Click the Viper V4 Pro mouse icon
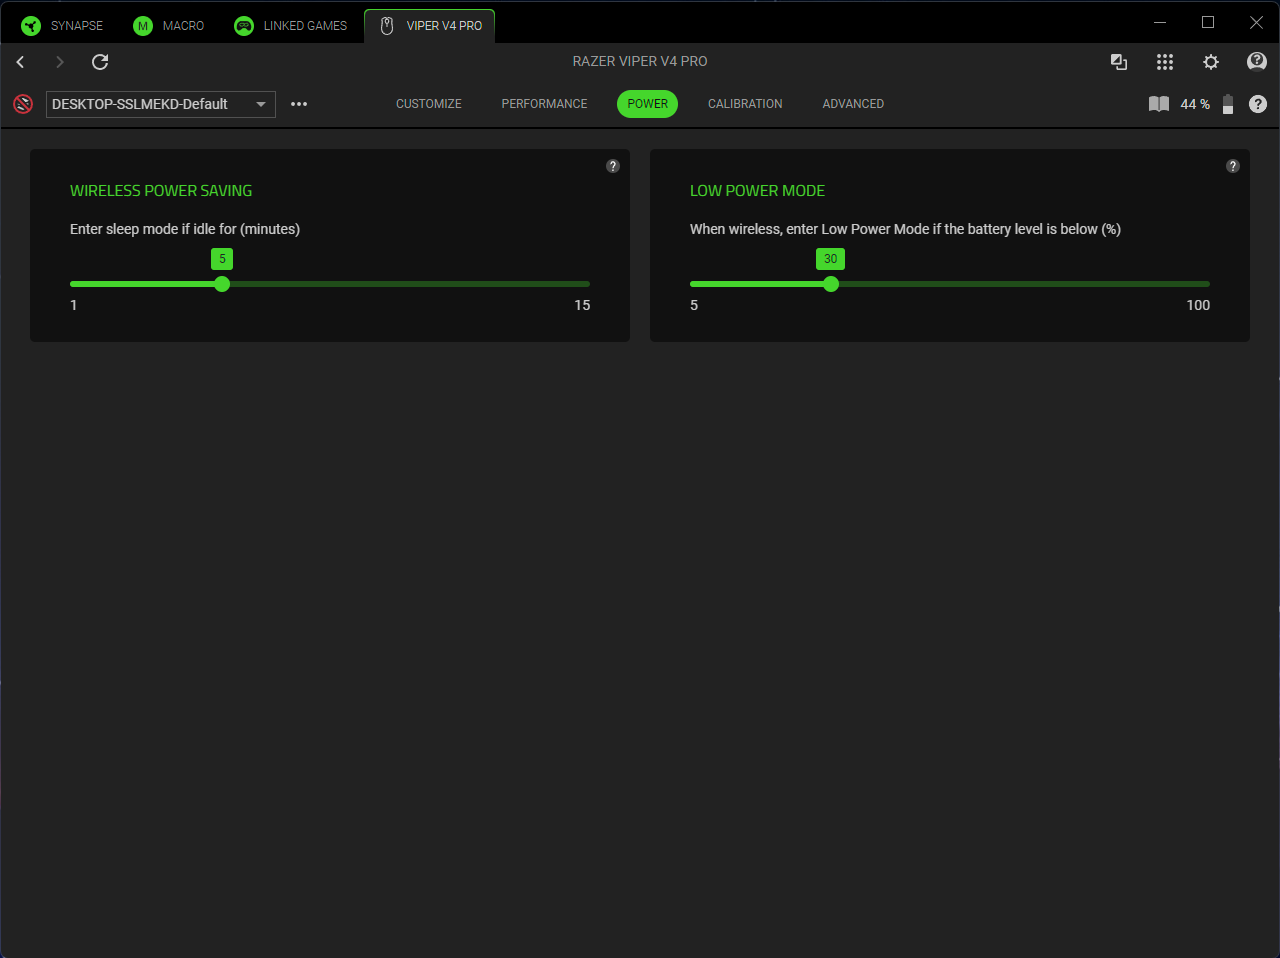Image resolution: width=1280 pixels, height=958 pixels. coord(387,26)
